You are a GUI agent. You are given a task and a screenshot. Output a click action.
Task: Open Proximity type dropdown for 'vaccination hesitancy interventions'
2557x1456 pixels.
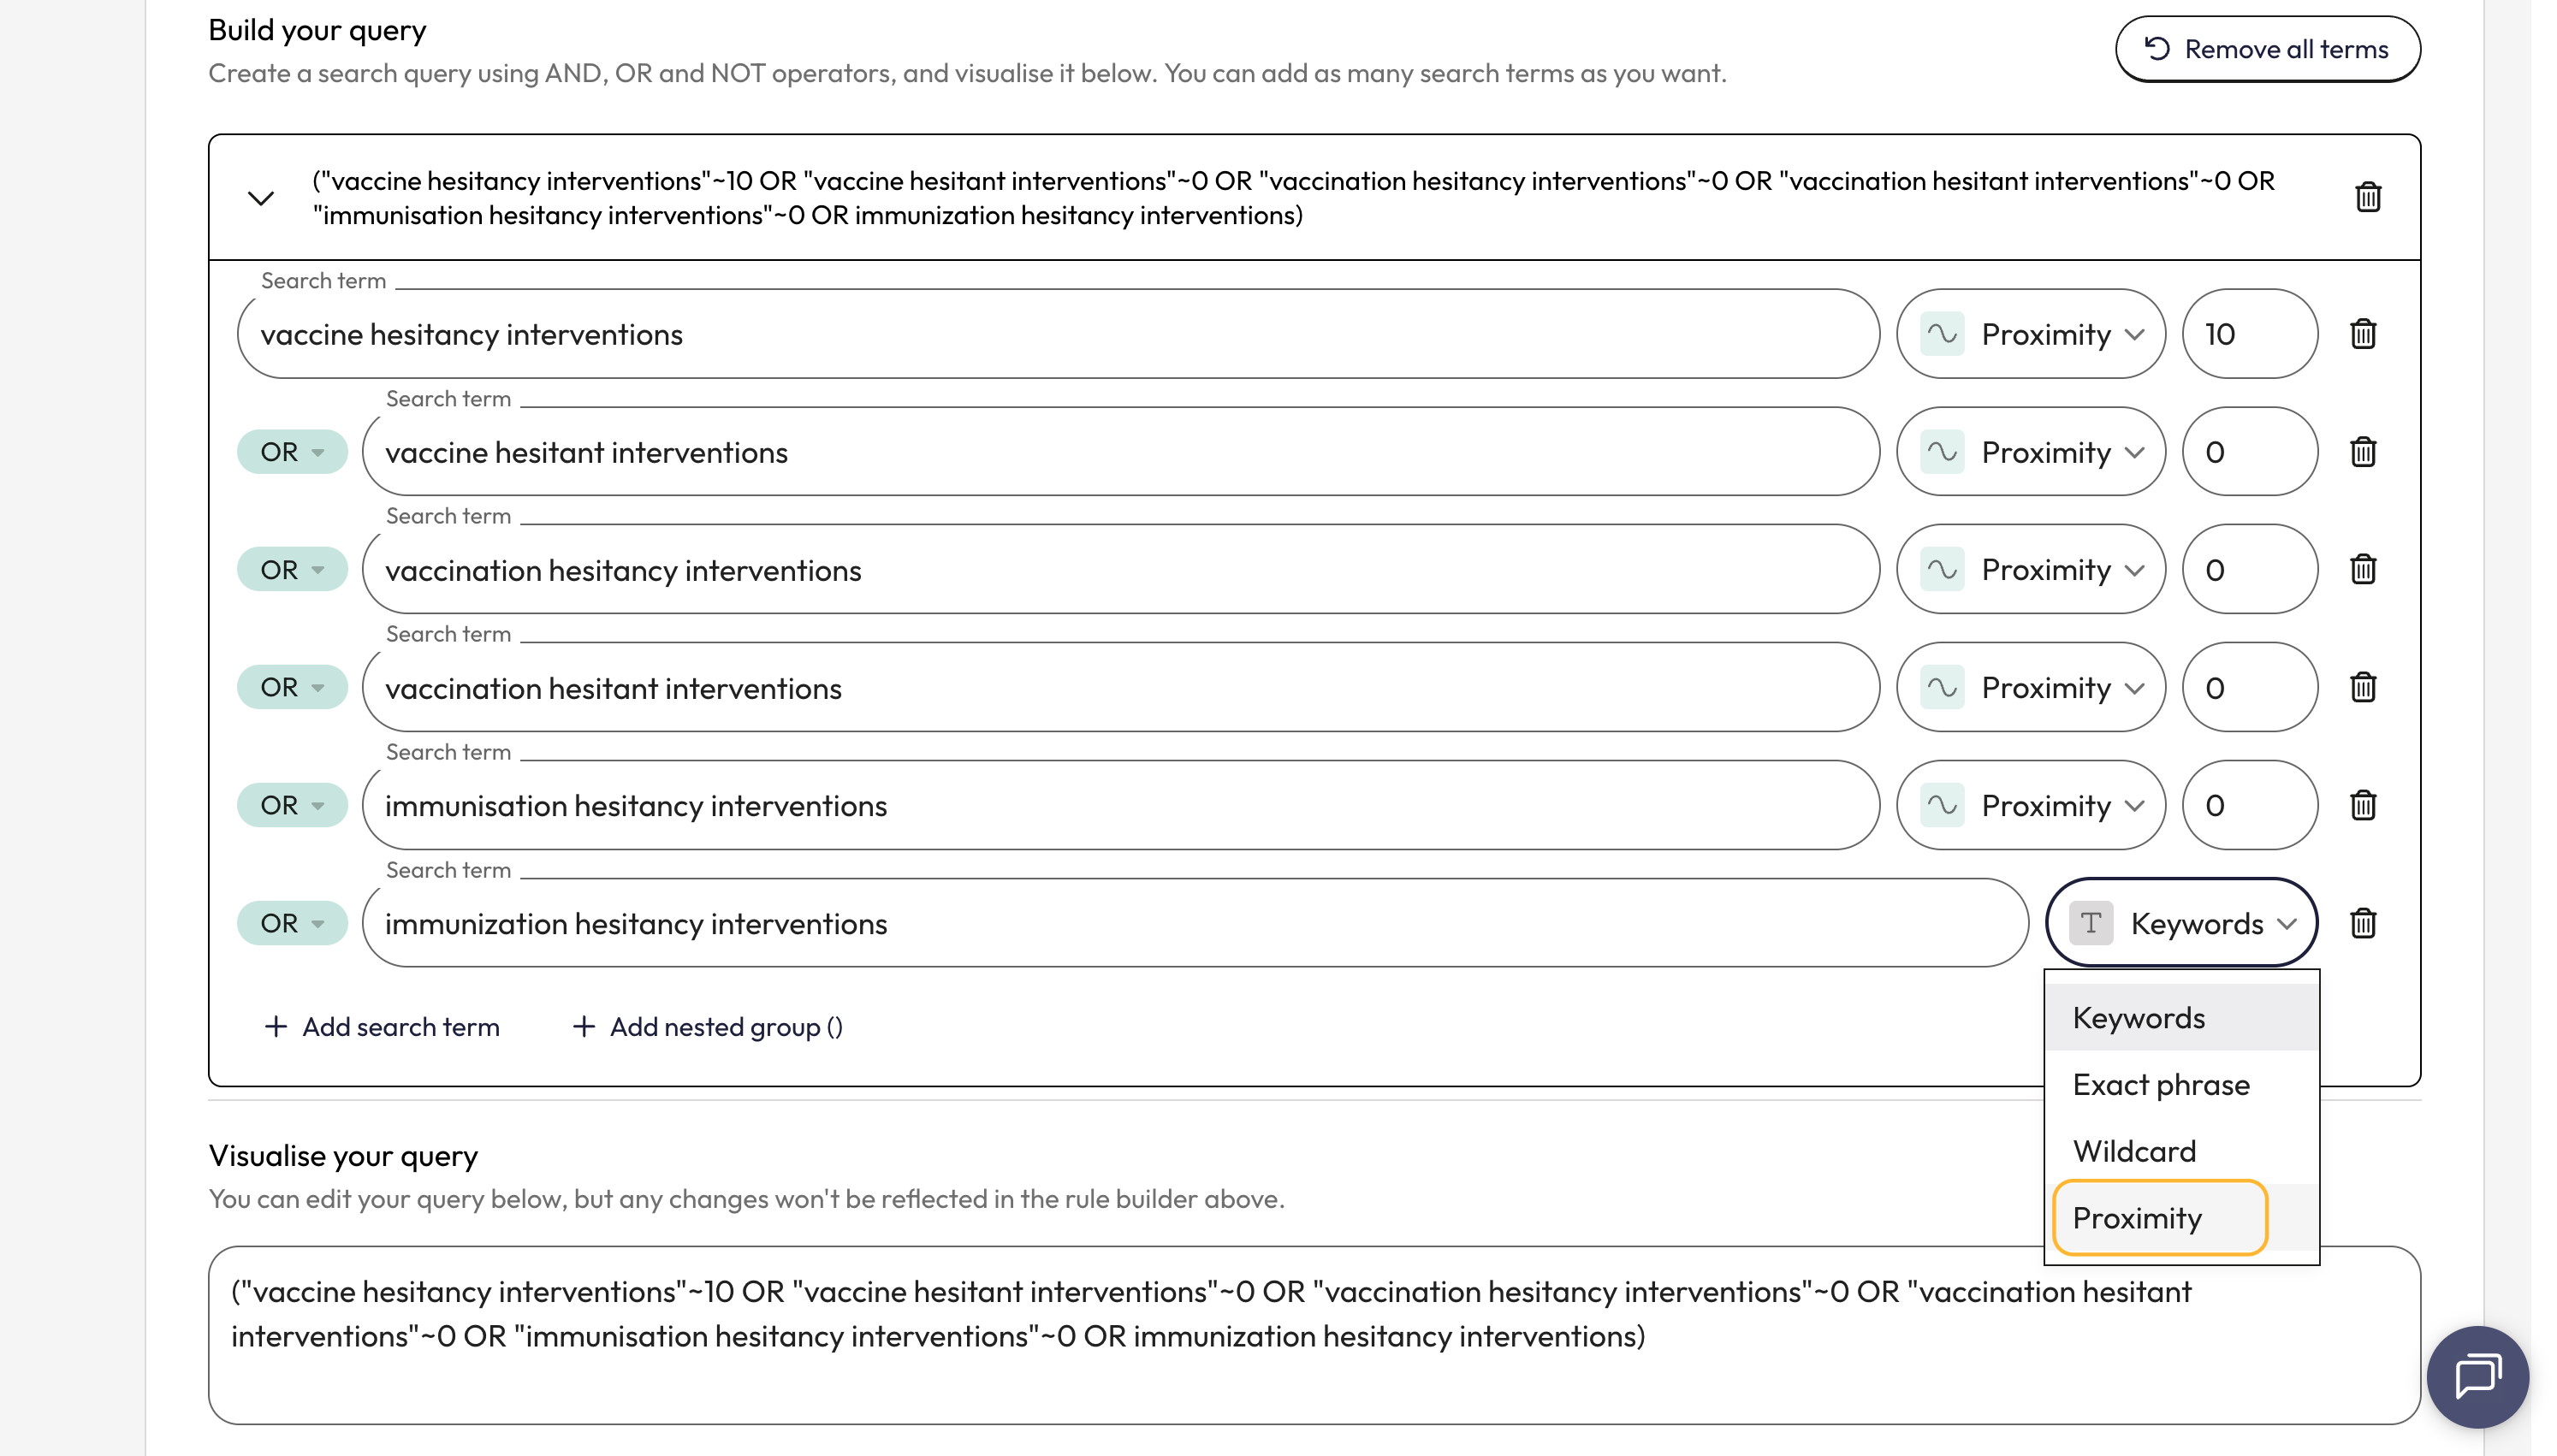(2030, 570)
